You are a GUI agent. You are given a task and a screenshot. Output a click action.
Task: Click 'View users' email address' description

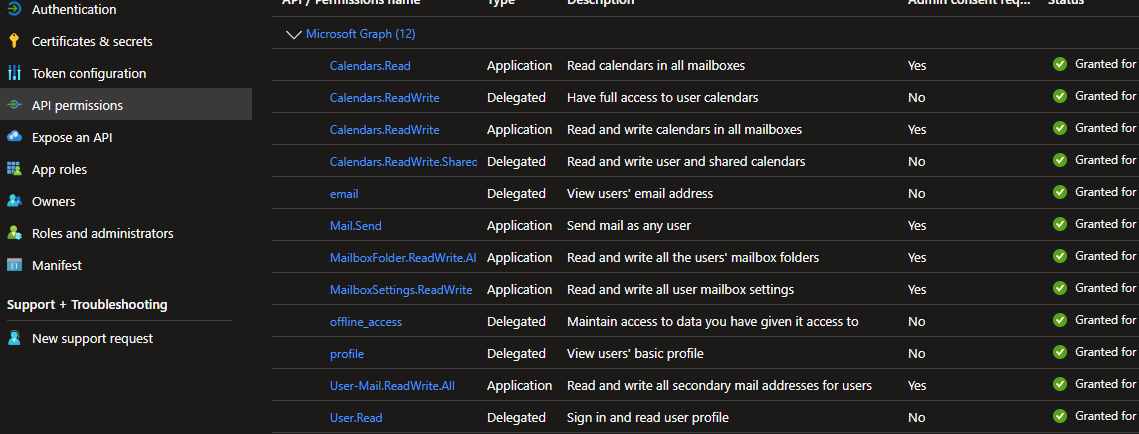639,193
